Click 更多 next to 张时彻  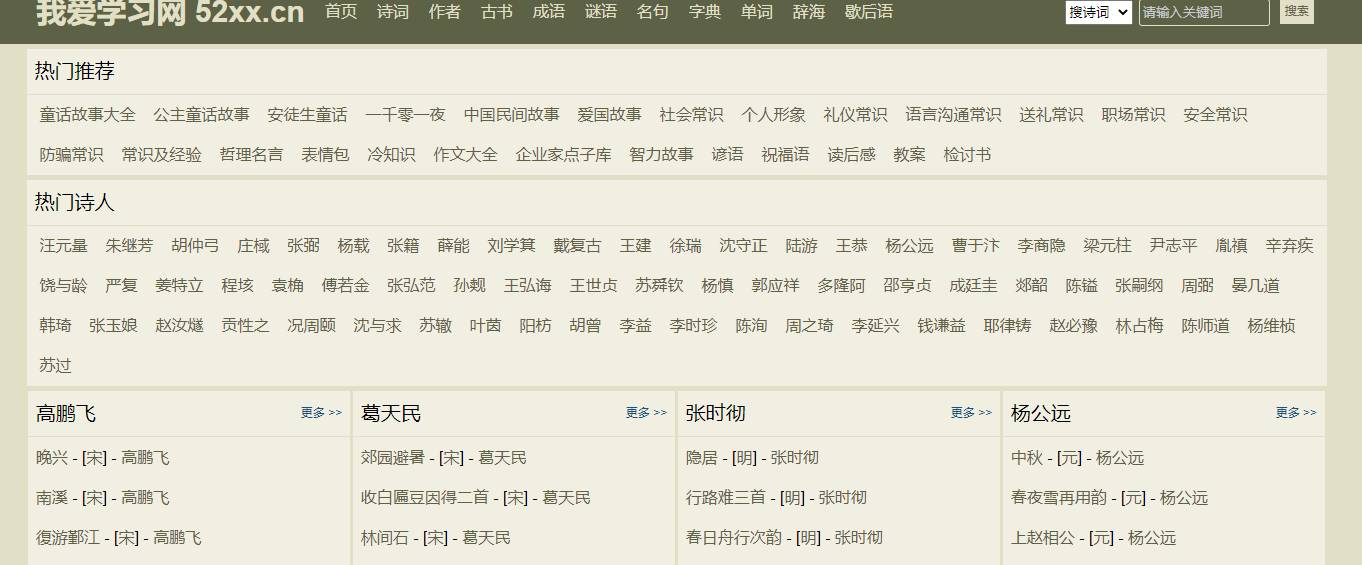tap(971, 413)
